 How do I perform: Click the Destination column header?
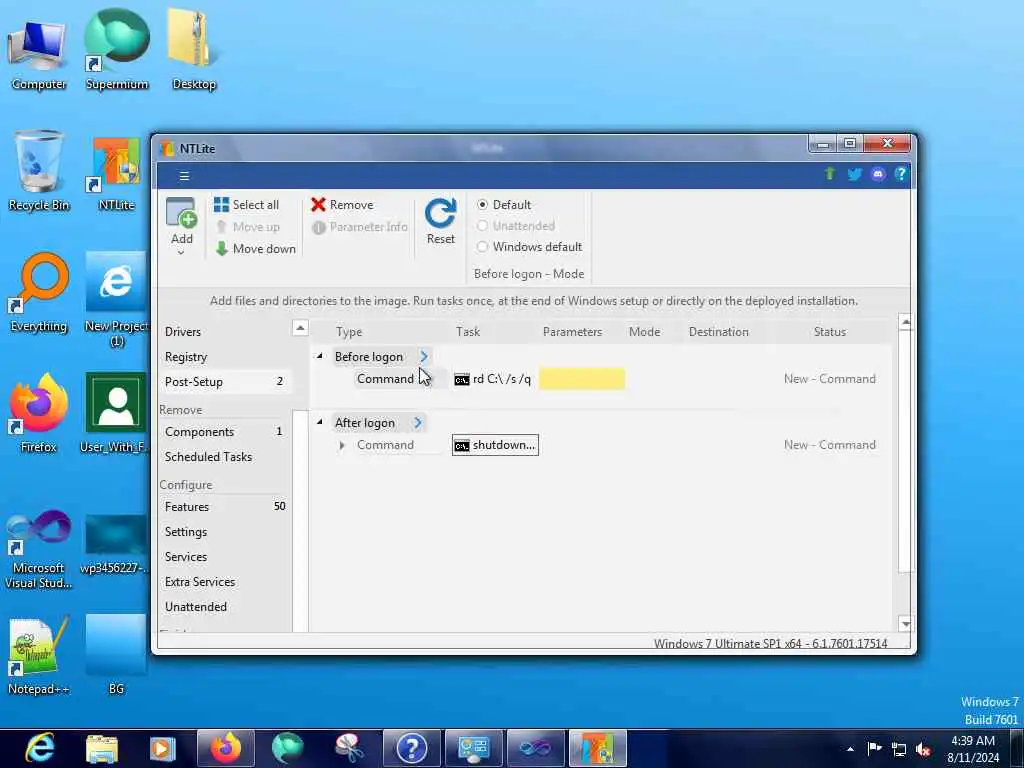[x=718, y=332]
